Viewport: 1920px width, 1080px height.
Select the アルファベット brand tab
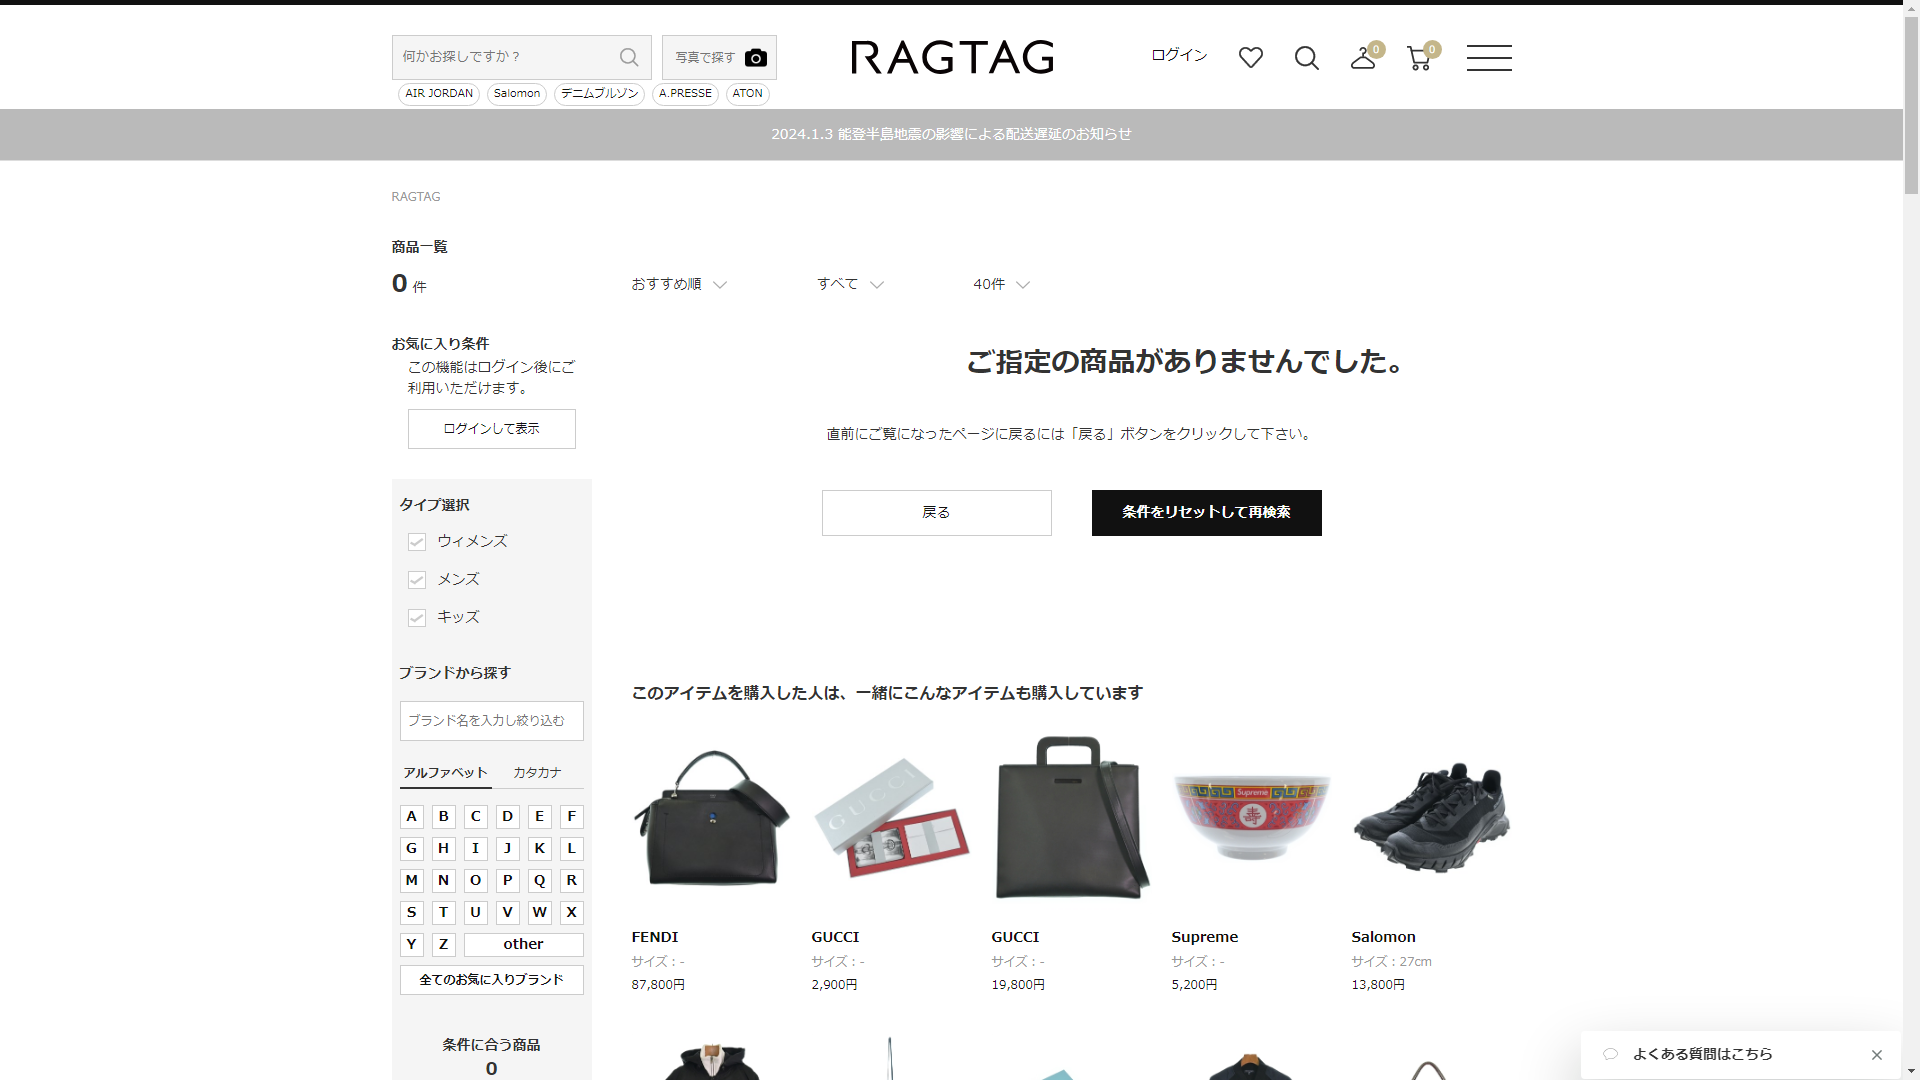pyautogui.click(x=445, y=773)
